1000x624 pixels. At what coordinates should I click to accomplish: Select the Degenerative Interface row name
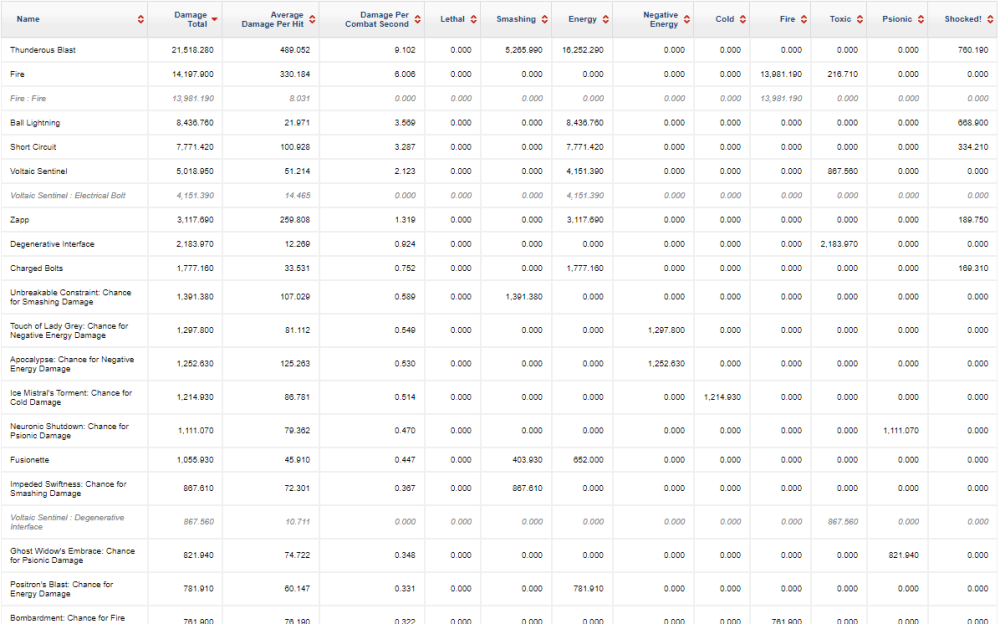pyautogui.click(x=50, y=244)
